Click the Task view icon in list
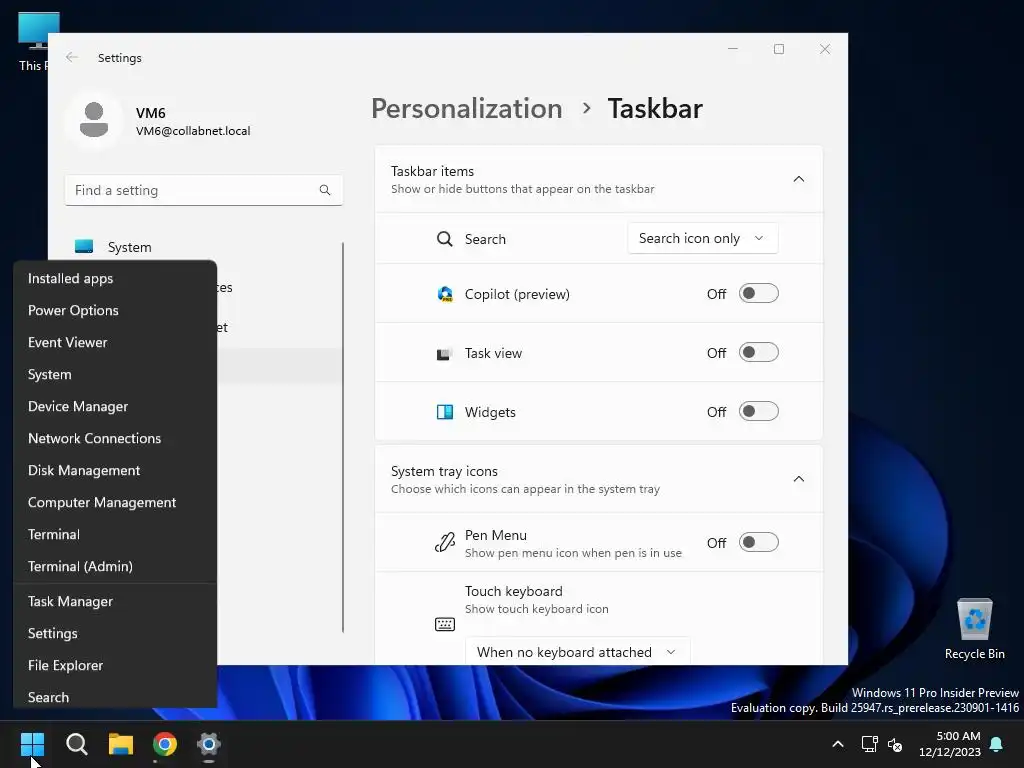The image size is (1024, 768). (x=445, y=353)
